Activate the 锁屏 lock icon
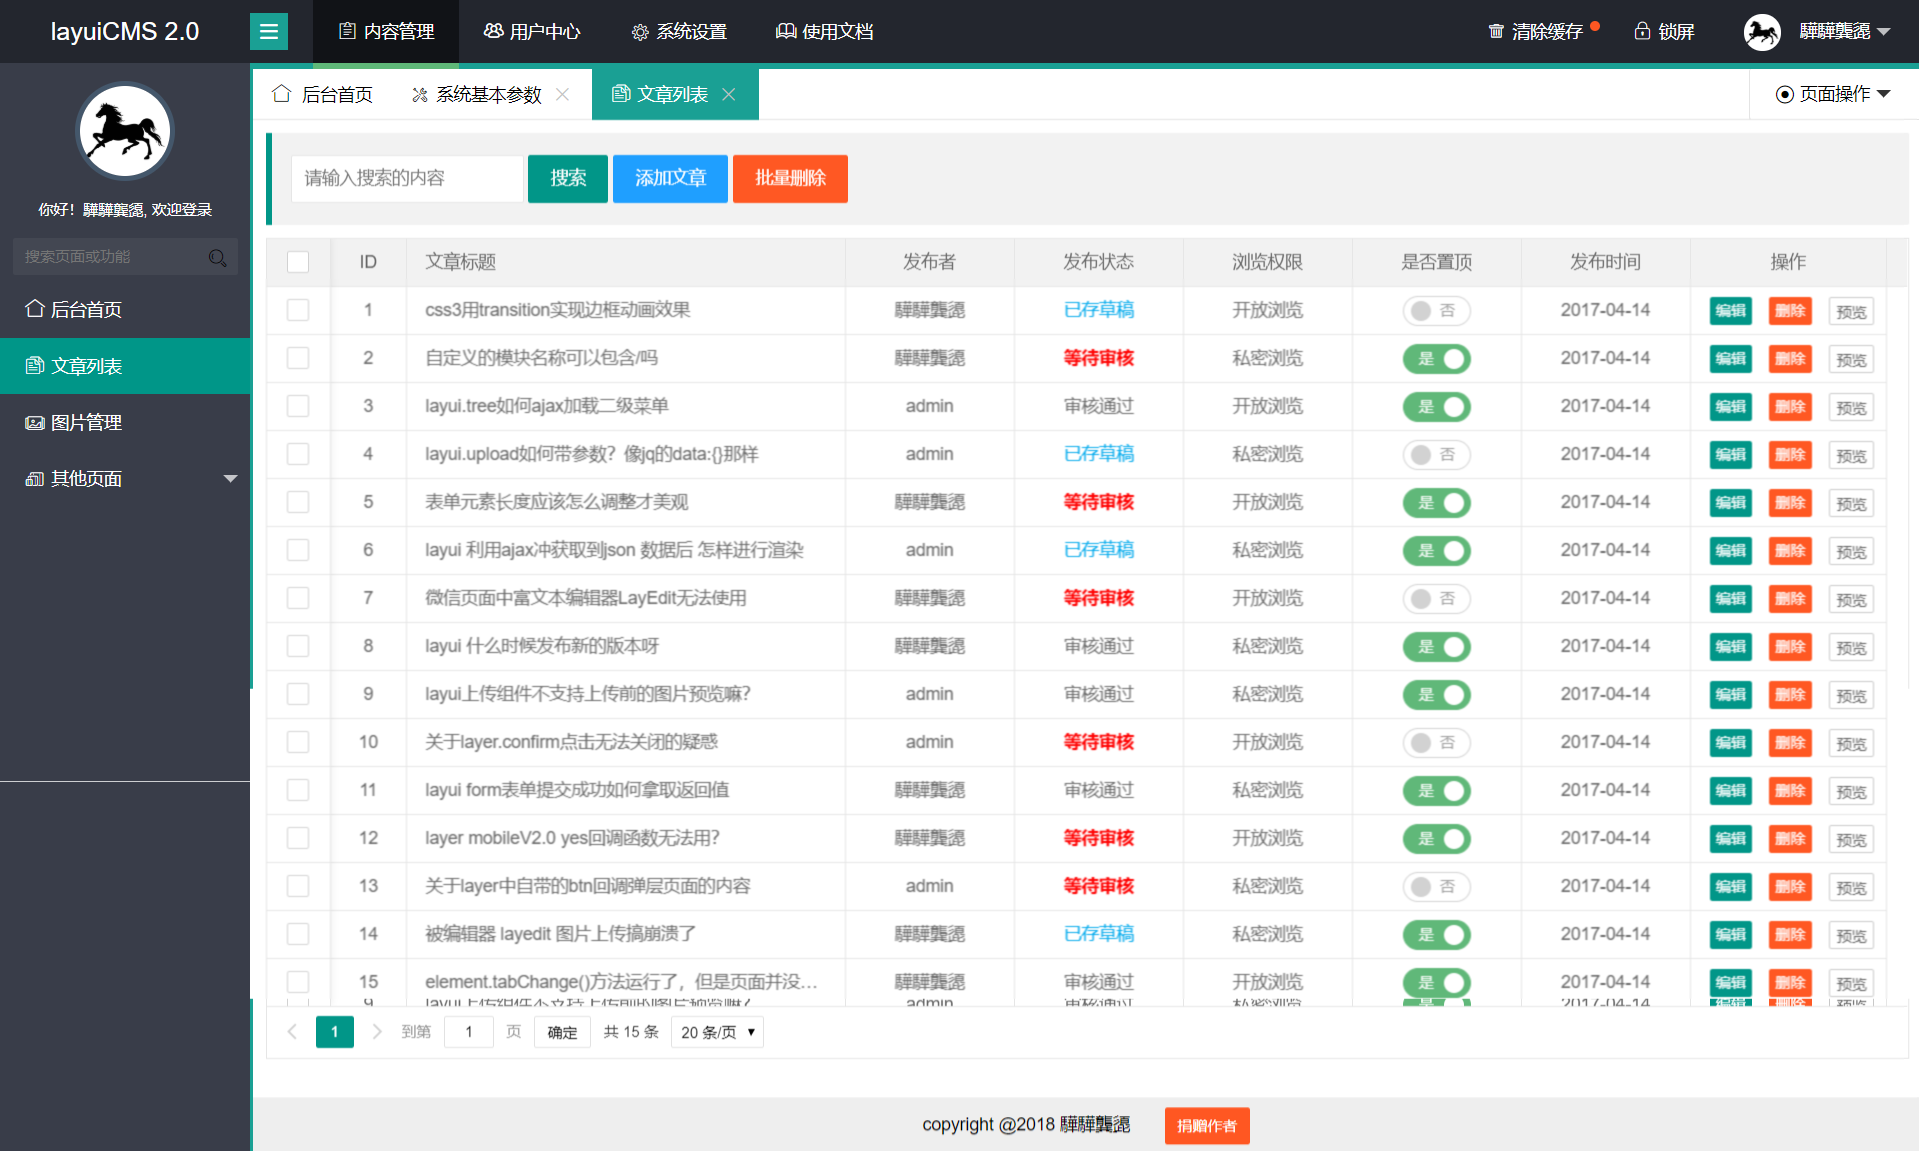Image resolution: width=1920 pixels, height=1151 pixels. click(x=1641, y=31)
